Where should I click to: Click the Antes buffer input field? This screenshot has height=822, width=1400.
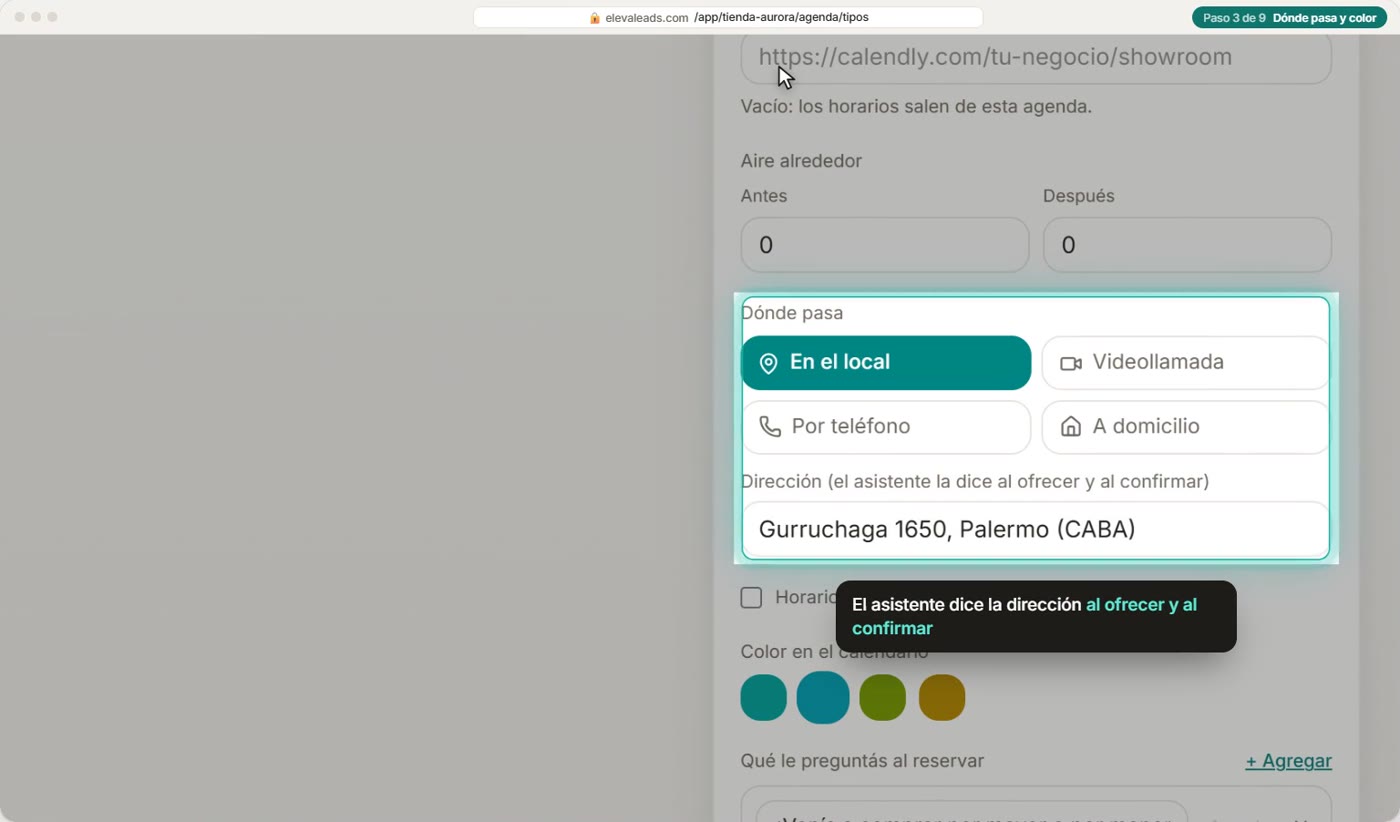885,245
